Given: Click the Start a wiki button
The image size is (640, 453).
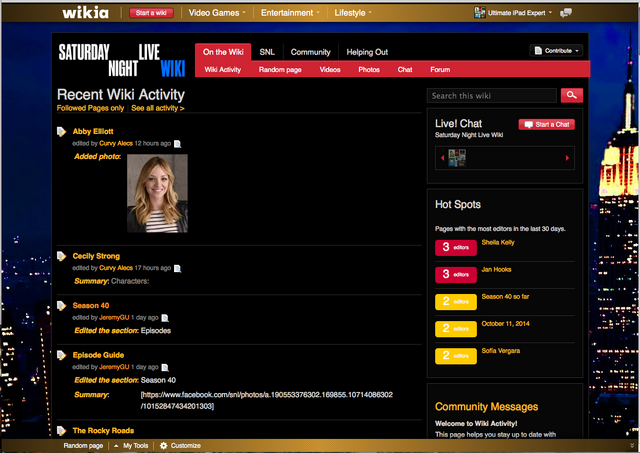Looking at the screenshot, I should pyautogui.click(x=151, y=13).
